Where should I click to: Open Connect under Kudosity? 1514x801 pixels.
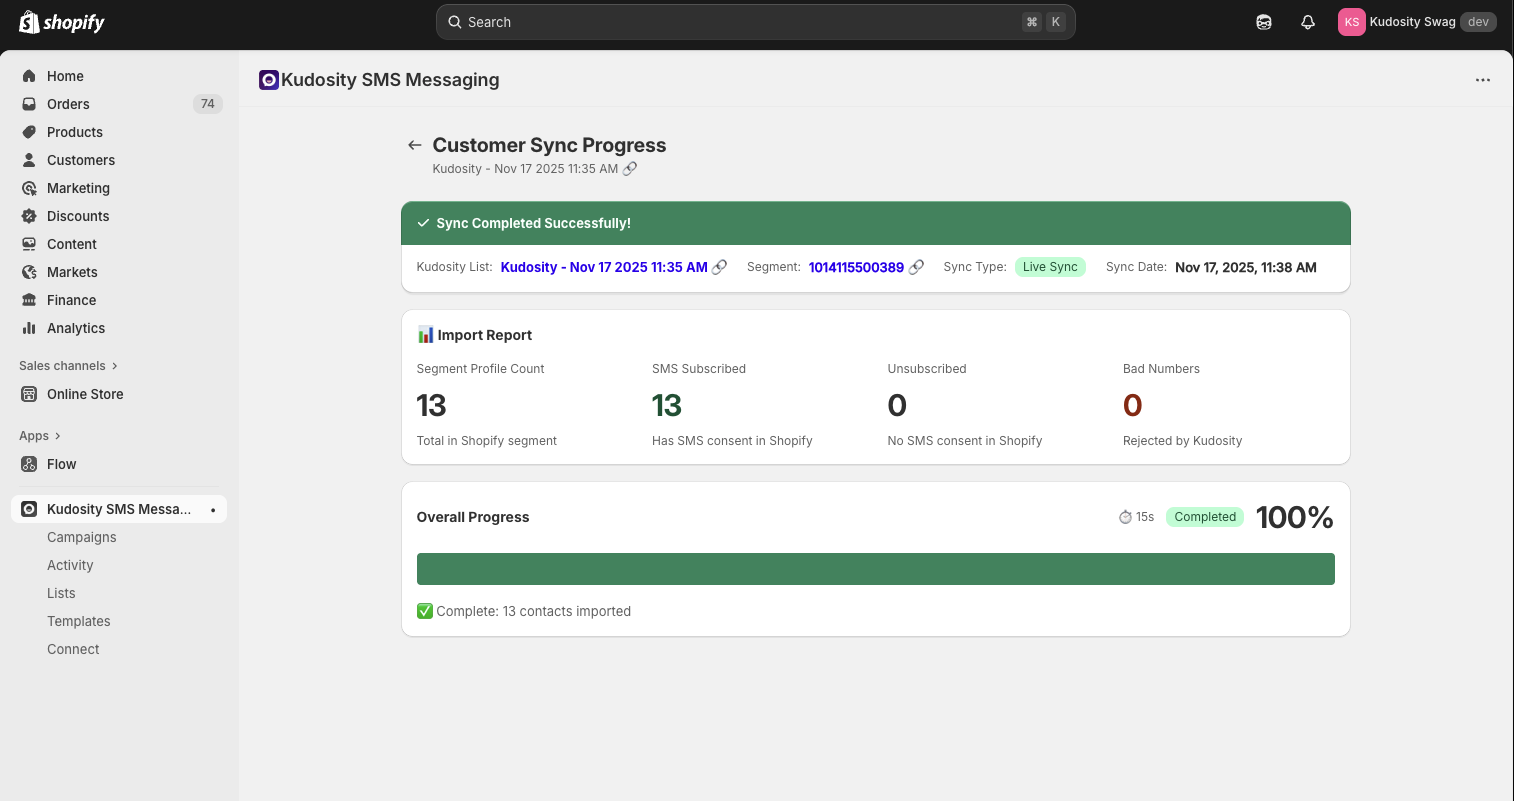tap(73, 649)
